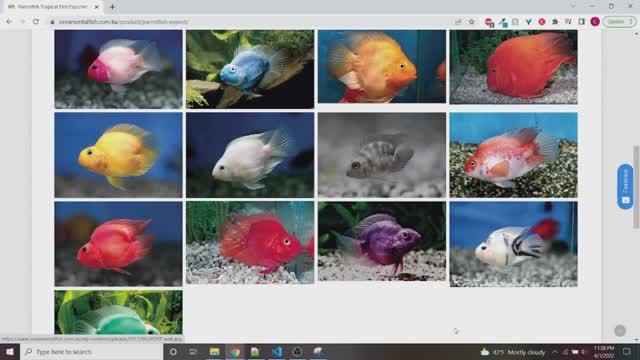This screenshot has height=360, width=640.
Task: Open the red and white patched parrotfish photo
Action: (513, 155)
